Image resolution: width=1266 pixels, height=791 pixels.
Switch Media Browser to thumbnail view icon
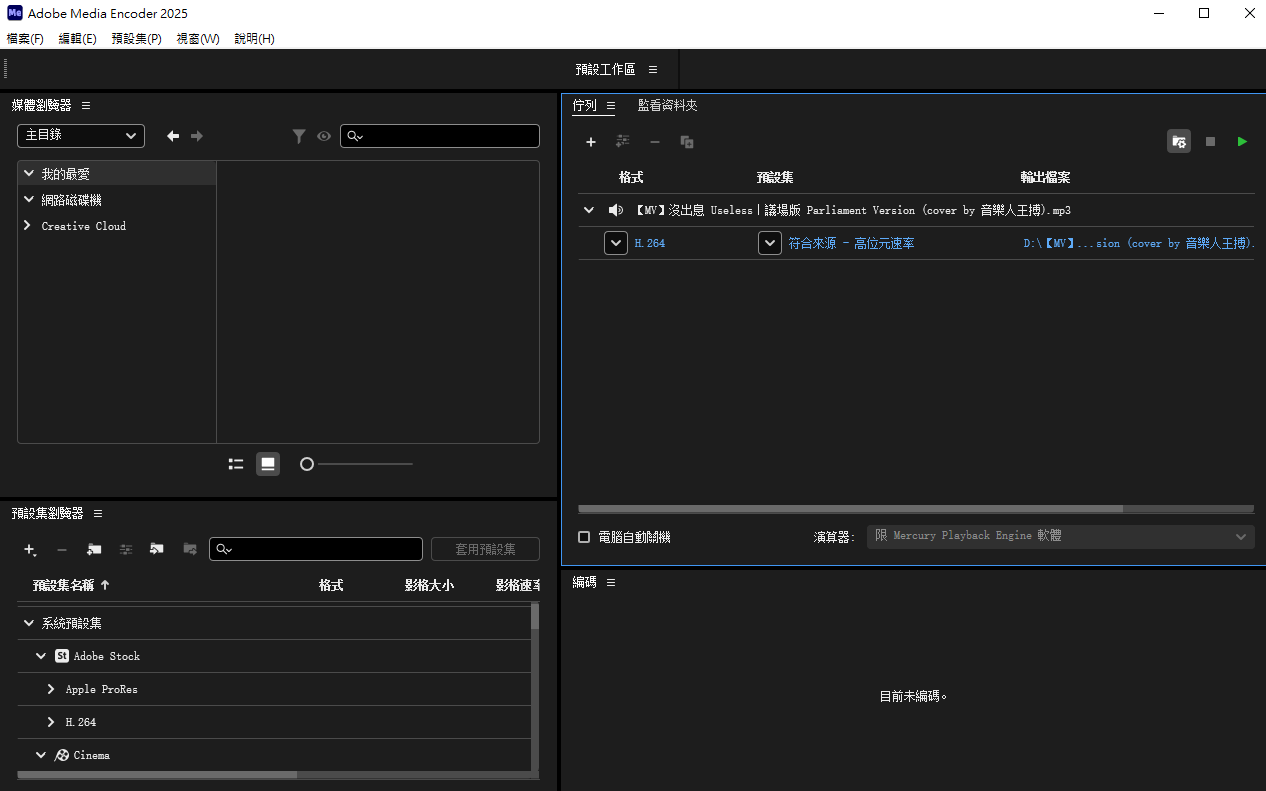[268, 464]
